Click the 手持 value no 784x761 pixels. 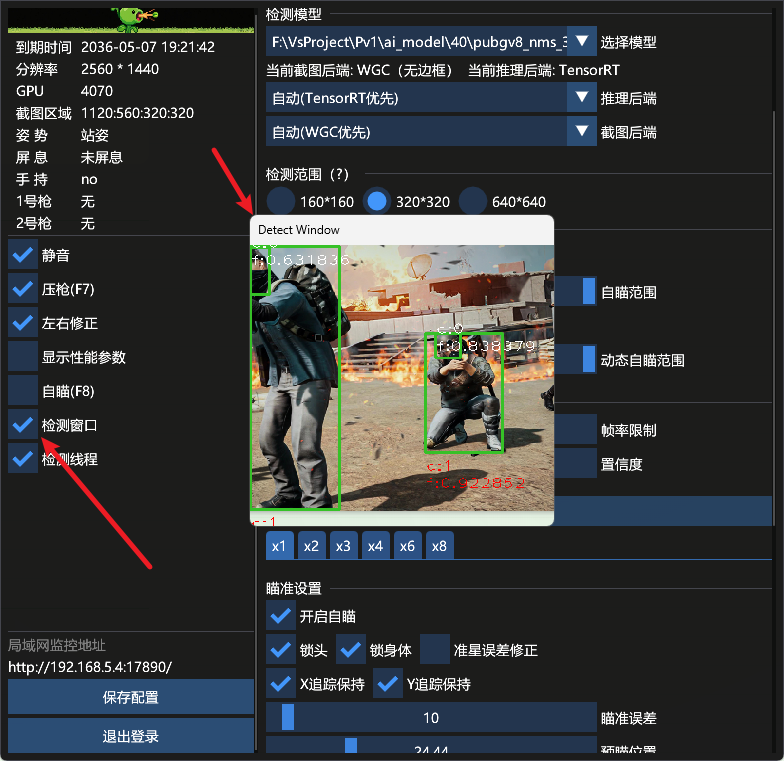point(89,179)
